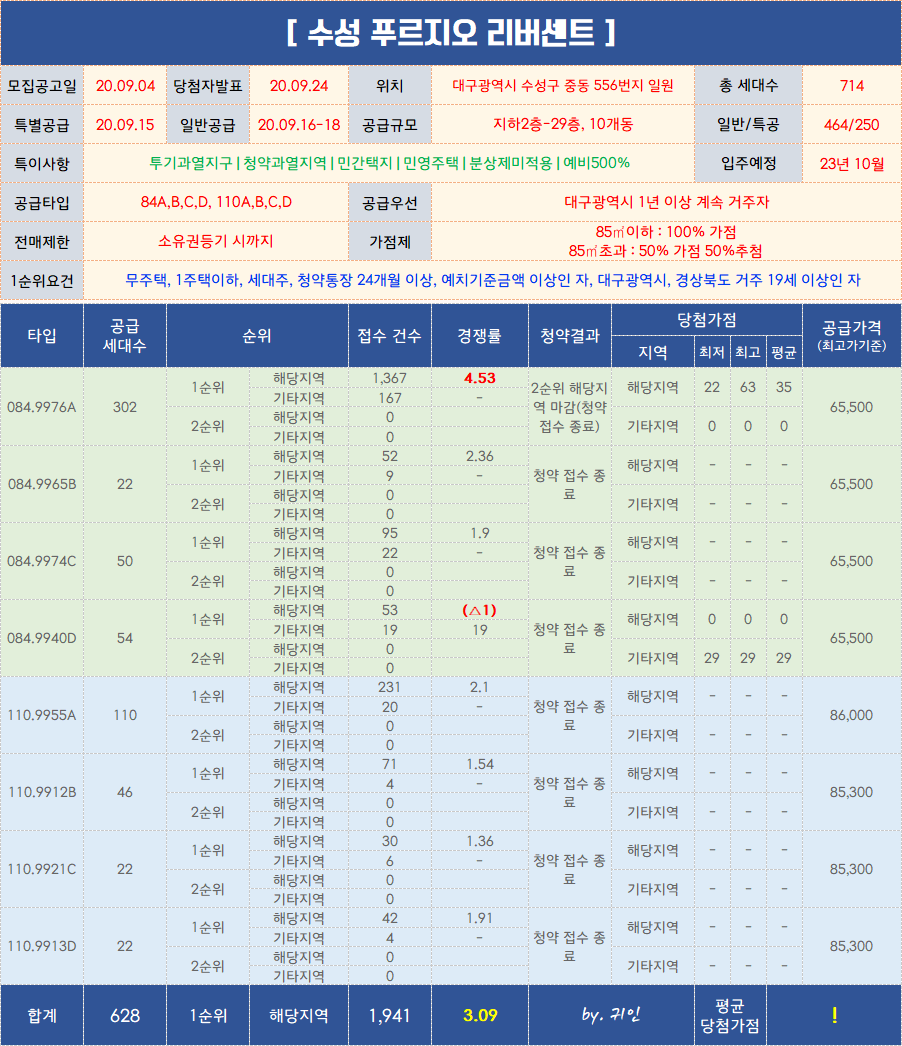902x1046 pixels.
Task: Click the highest winning score 63
Action: pyautogui.click(x=748, y=388)
